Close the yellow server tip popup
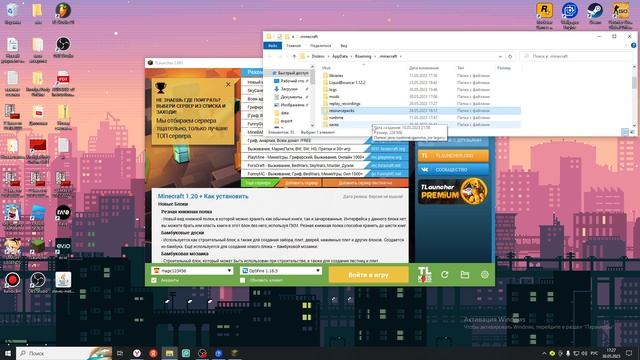Viewport: 640px width, 360px height. point(228,84)
